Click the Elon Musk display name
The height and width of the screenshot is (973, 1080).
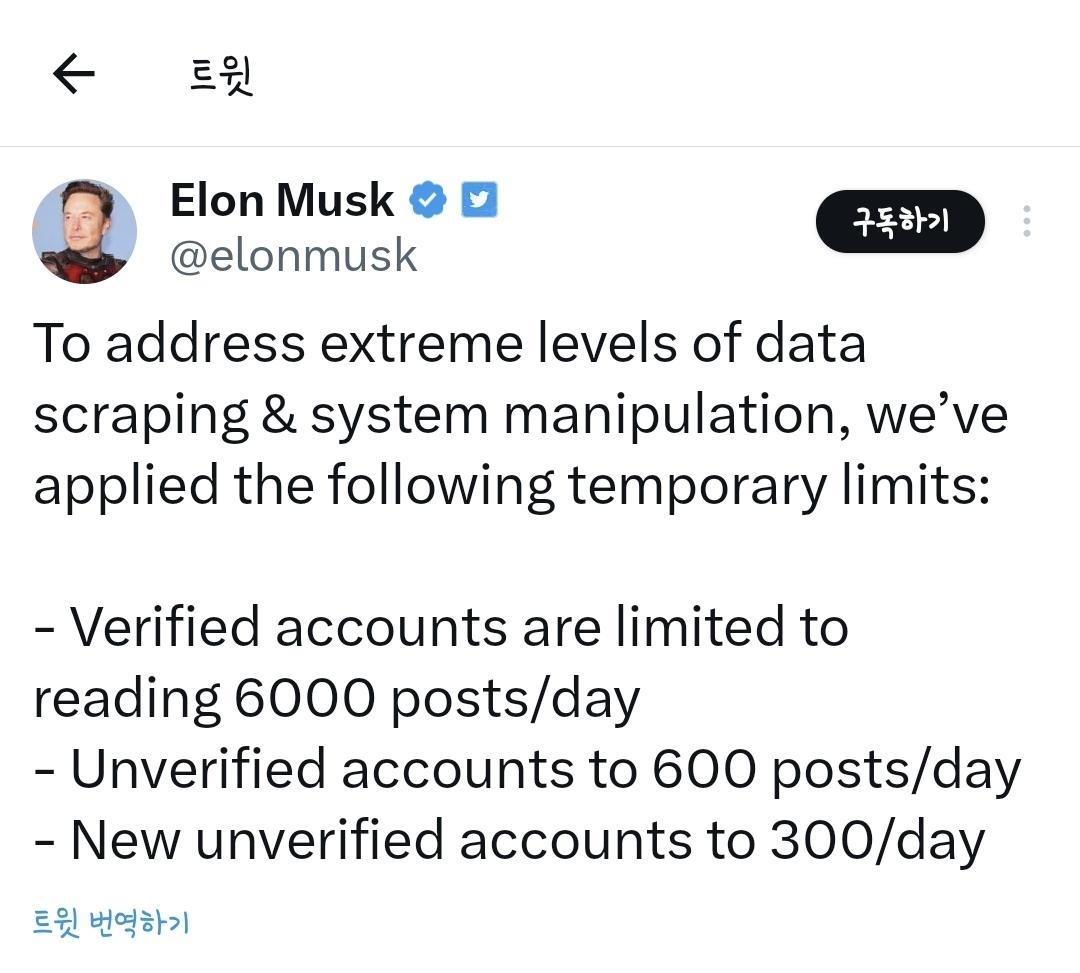pyautogui.click(x=282, y=200)
